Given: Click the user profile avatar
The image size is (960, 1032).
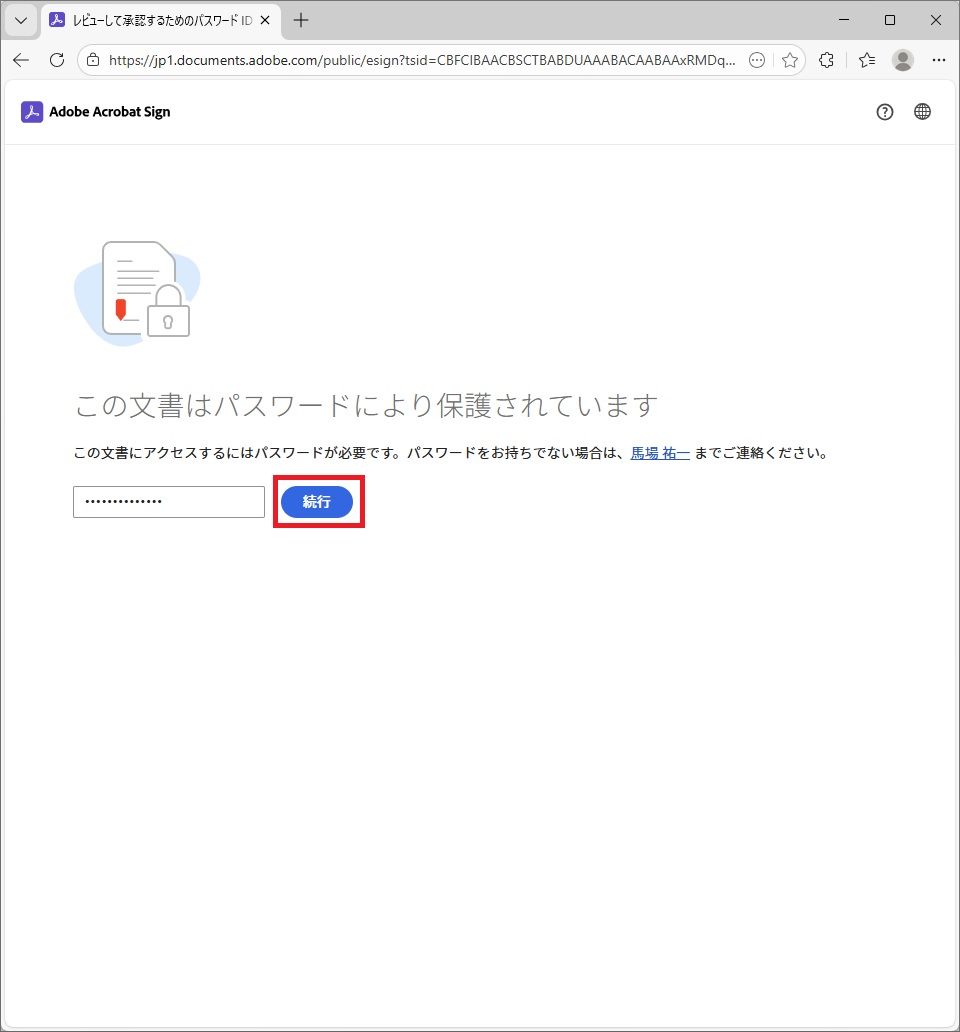Looking at the screenshot, I should (x=903, y=60).
